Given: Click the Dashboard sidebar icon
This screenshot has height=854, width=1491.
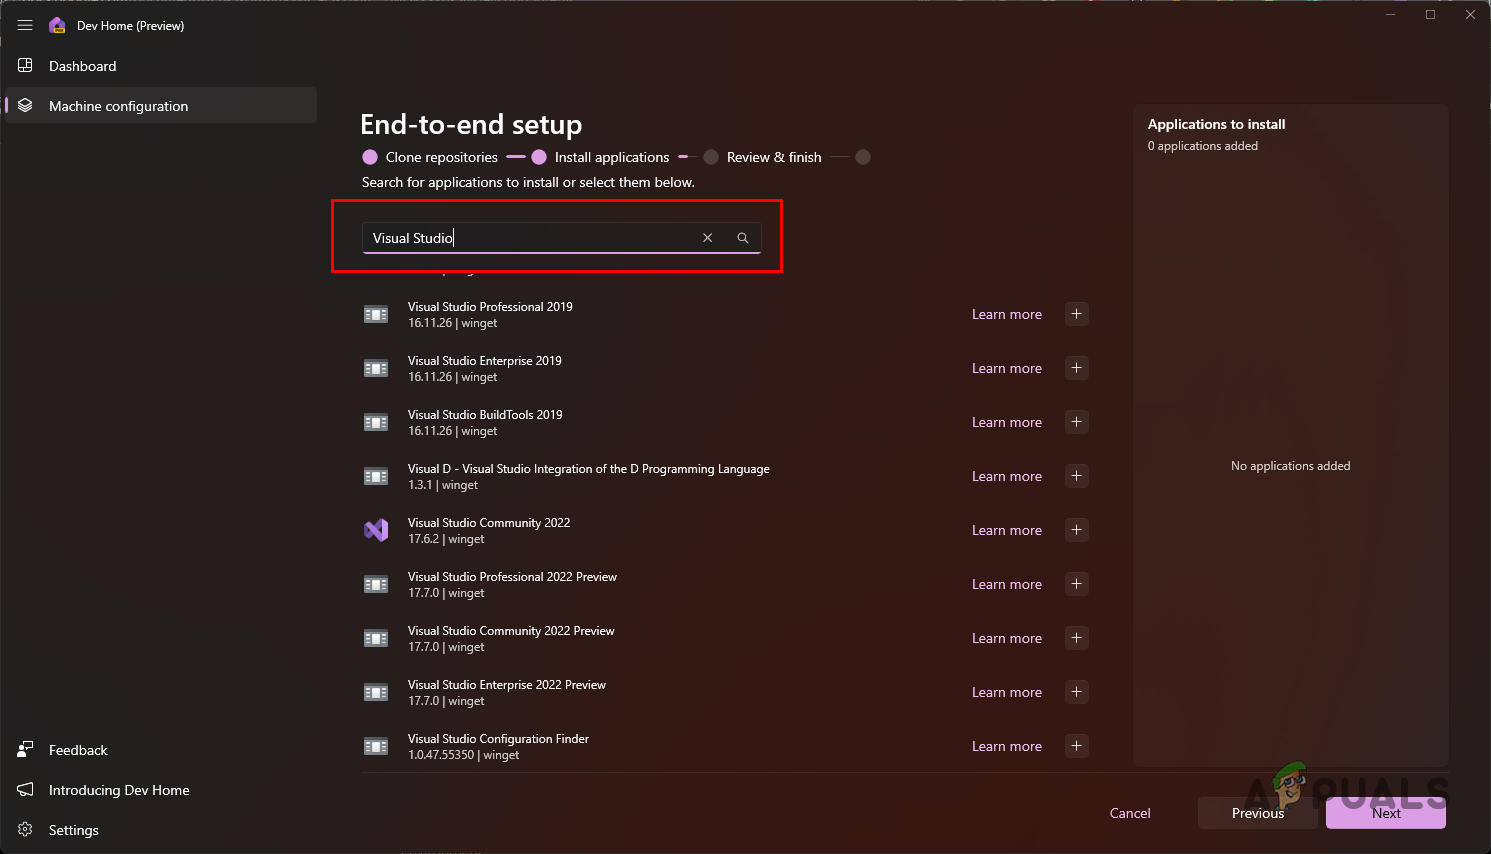Looking at the screenshot, I should 24,65.
